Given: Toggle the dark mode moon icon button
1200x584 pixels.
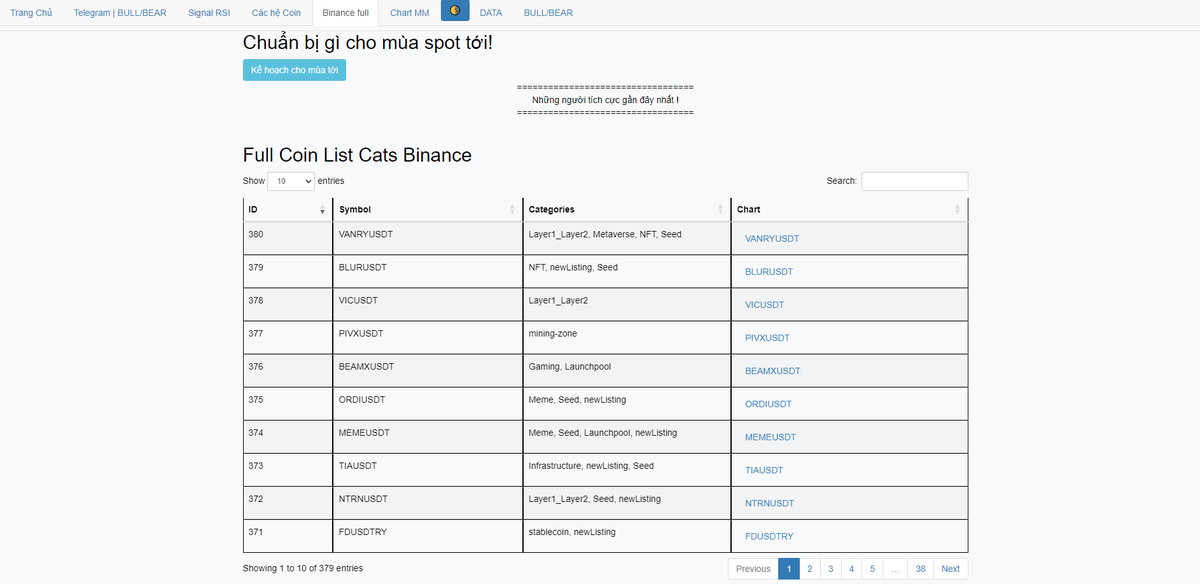Looking at the screenshot, I should click(x=455, y=11).
